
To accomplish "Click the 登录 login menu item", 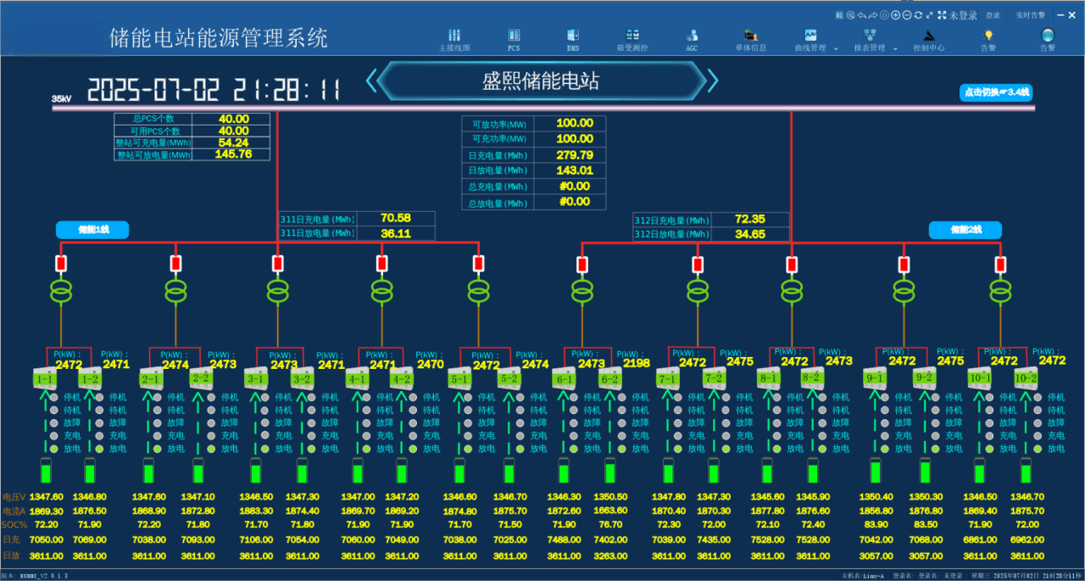I will [x=992, y=15].
